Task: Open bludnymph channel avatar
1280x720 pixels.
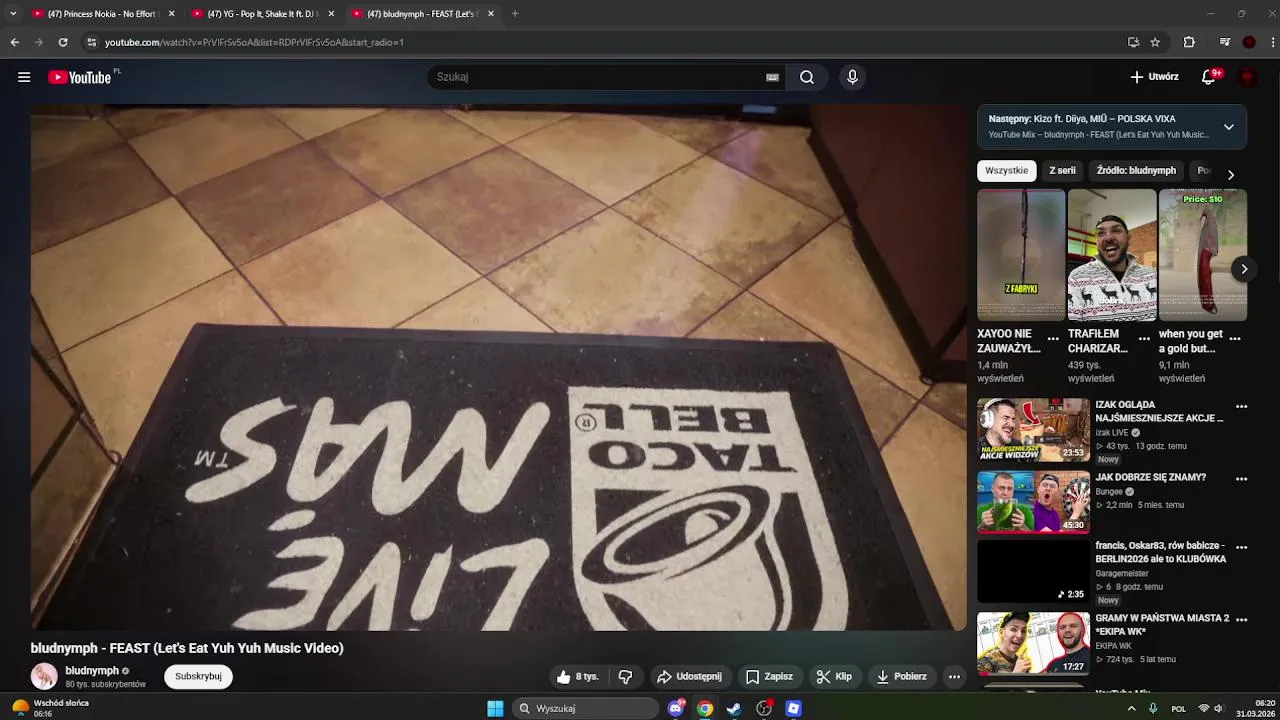Action: click(44, 677)
